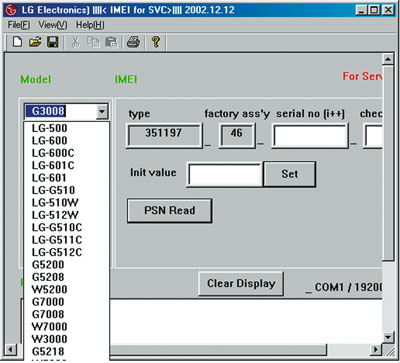Click the vertical scrollbar thumb
Image resolution: width=400 pixels, height=363 pixels.
click(x=388, y=163)
